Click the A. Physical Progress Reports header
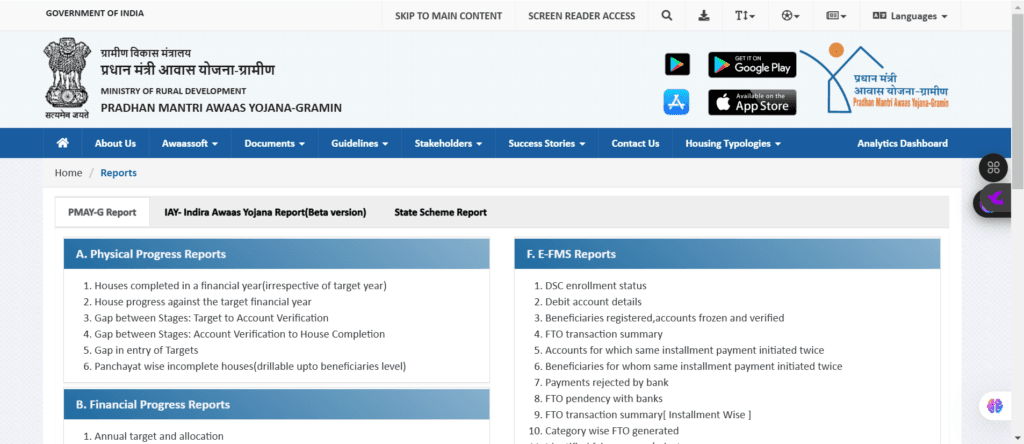Viewport: 1024px width, 444px height. tap(276, 254)
